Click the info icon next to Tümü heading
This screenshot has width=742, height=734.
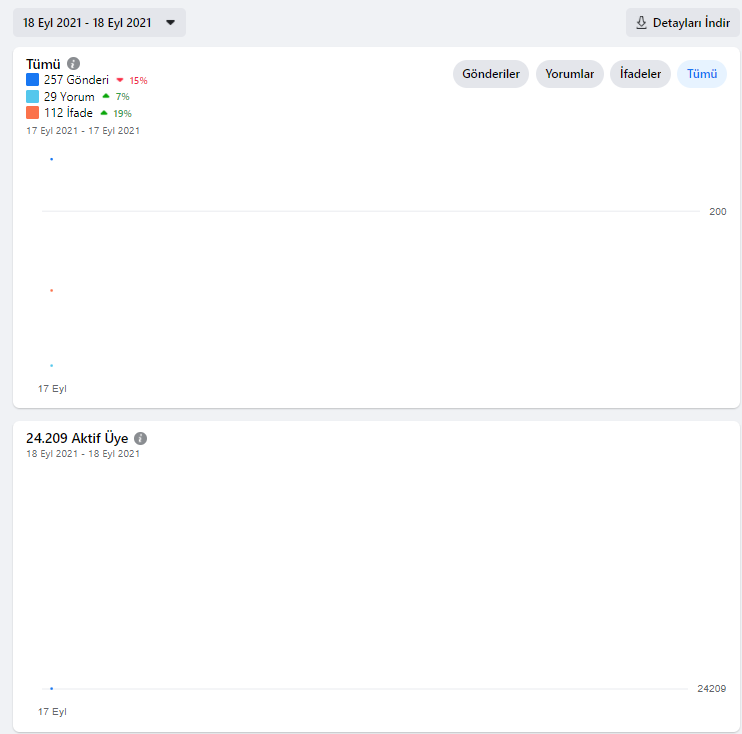(x=73, y=63)
